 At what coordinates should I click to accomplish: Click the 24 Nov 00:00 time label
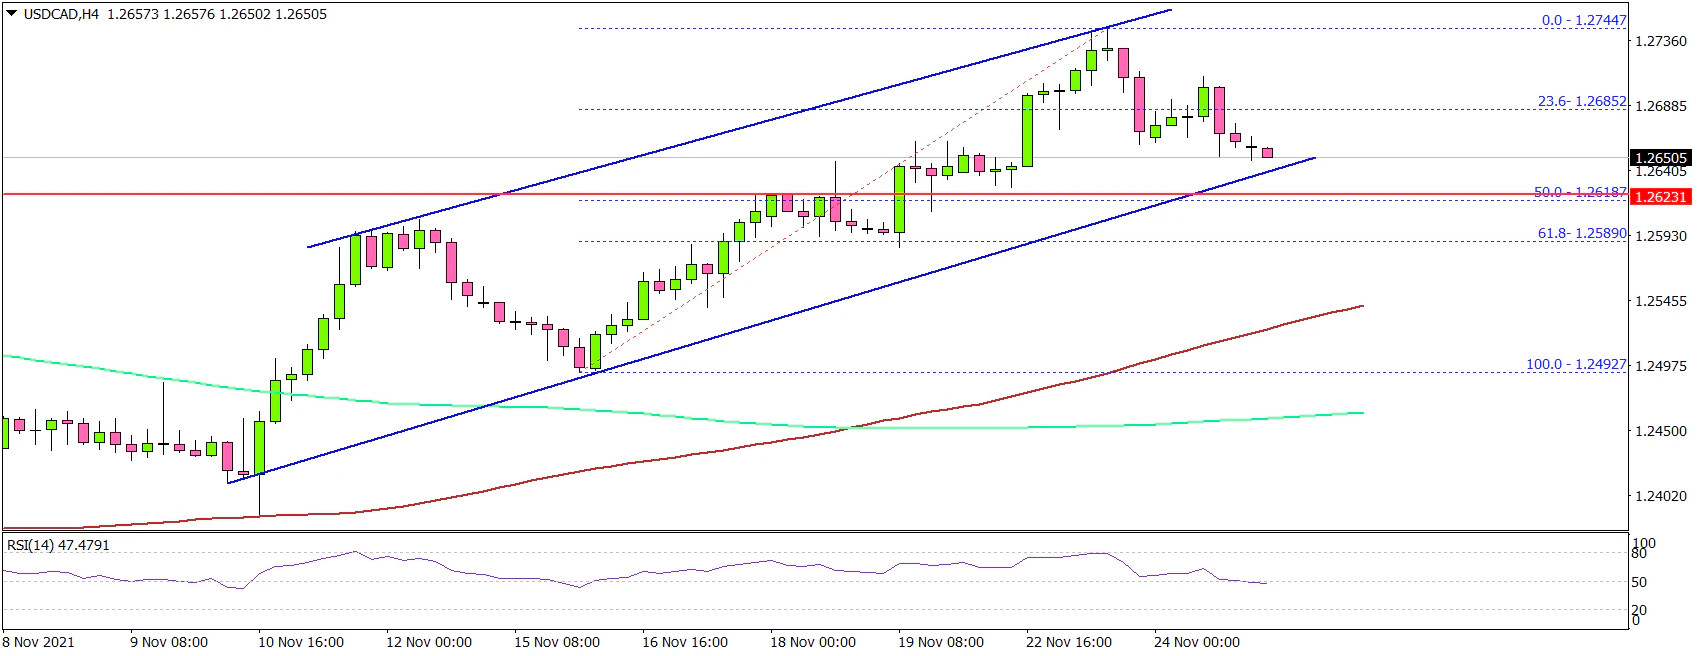point(1196,642)
